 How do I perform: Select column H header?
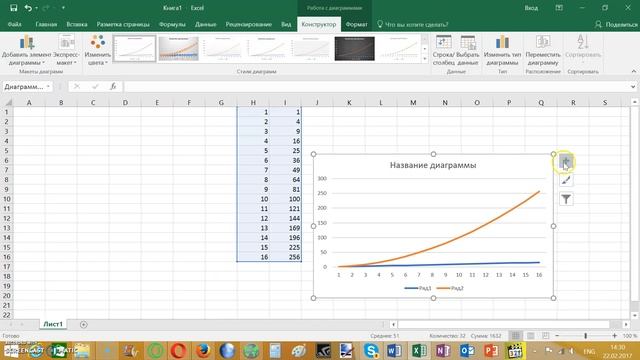253,102
